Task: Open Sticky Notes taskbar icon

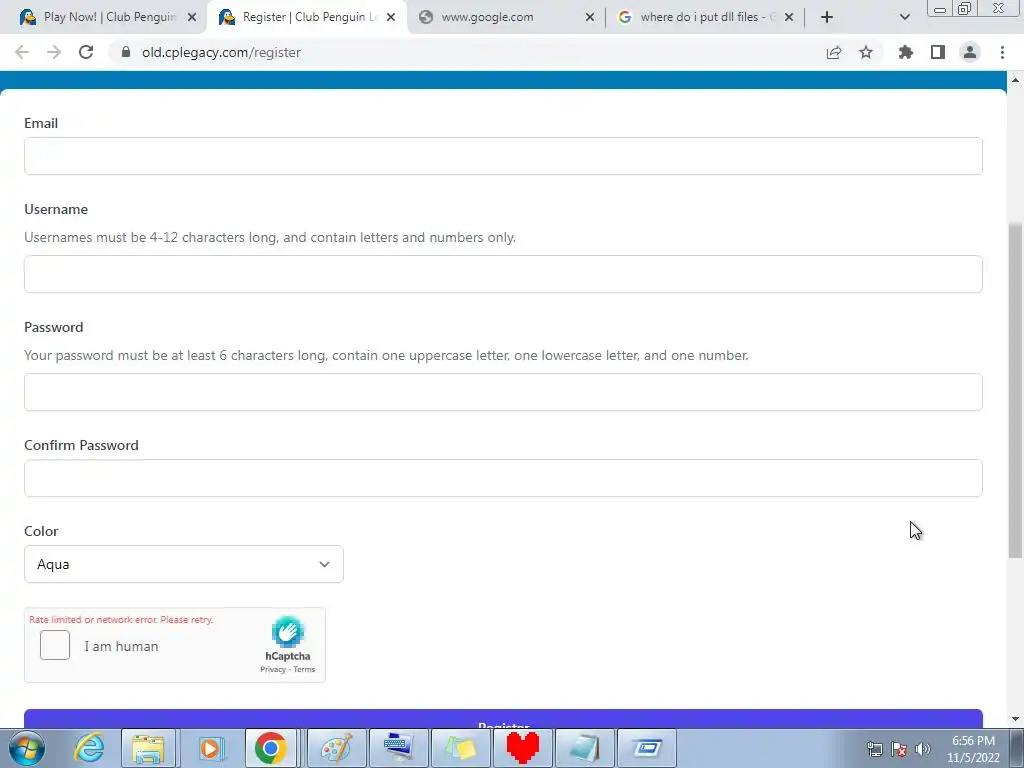Action: click(461, 748)
